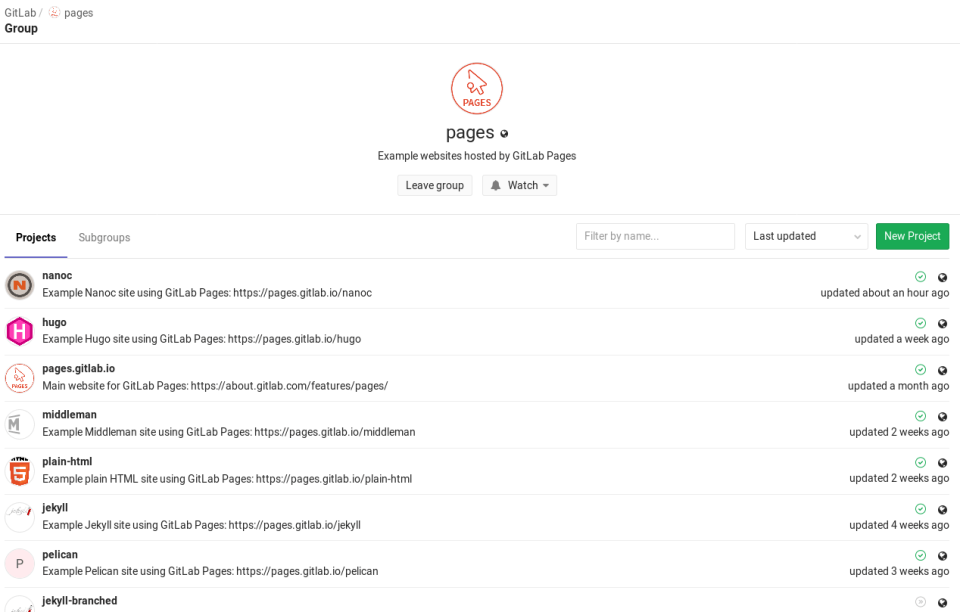
Task: Click the large PAGES group avatar
Action: point(476,88)
